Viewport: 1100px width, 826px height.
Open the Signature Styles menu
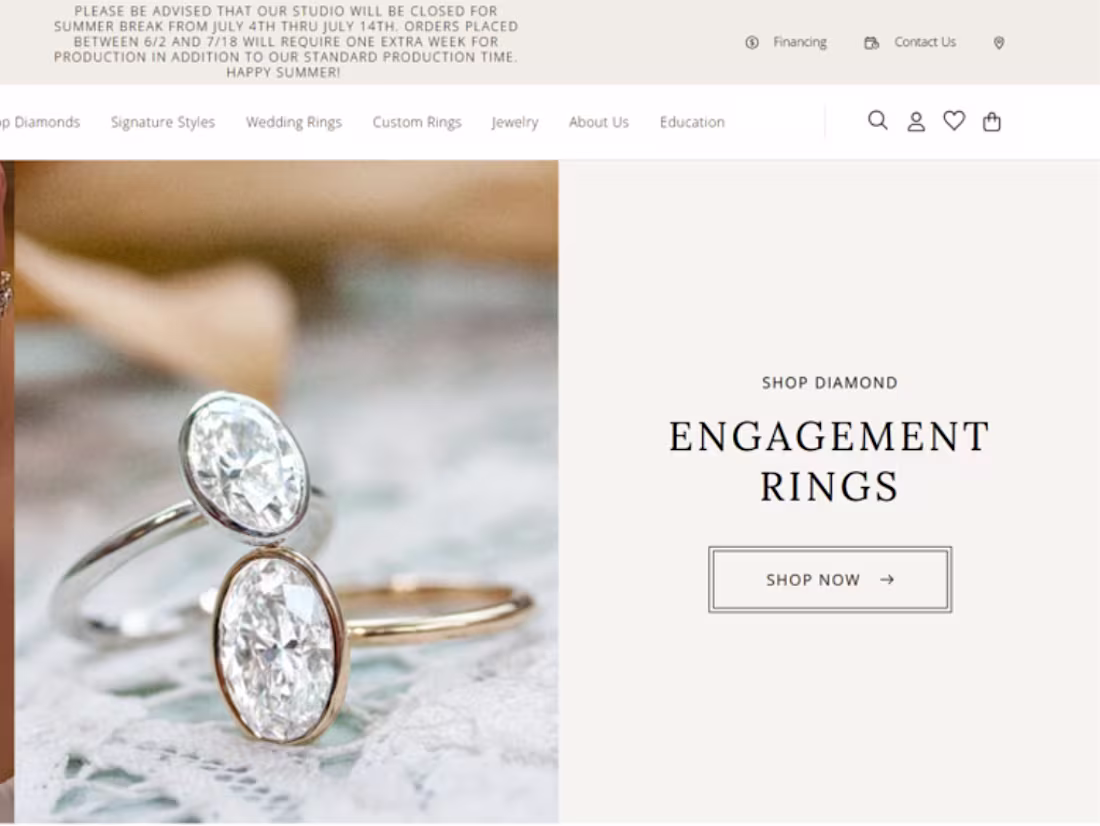point(163,122)
